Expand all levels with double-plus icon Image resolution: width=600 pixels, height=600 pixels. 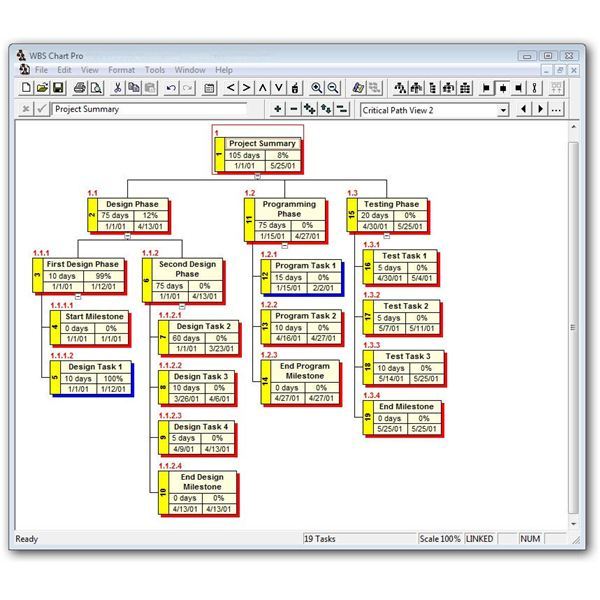coord(310,109)
